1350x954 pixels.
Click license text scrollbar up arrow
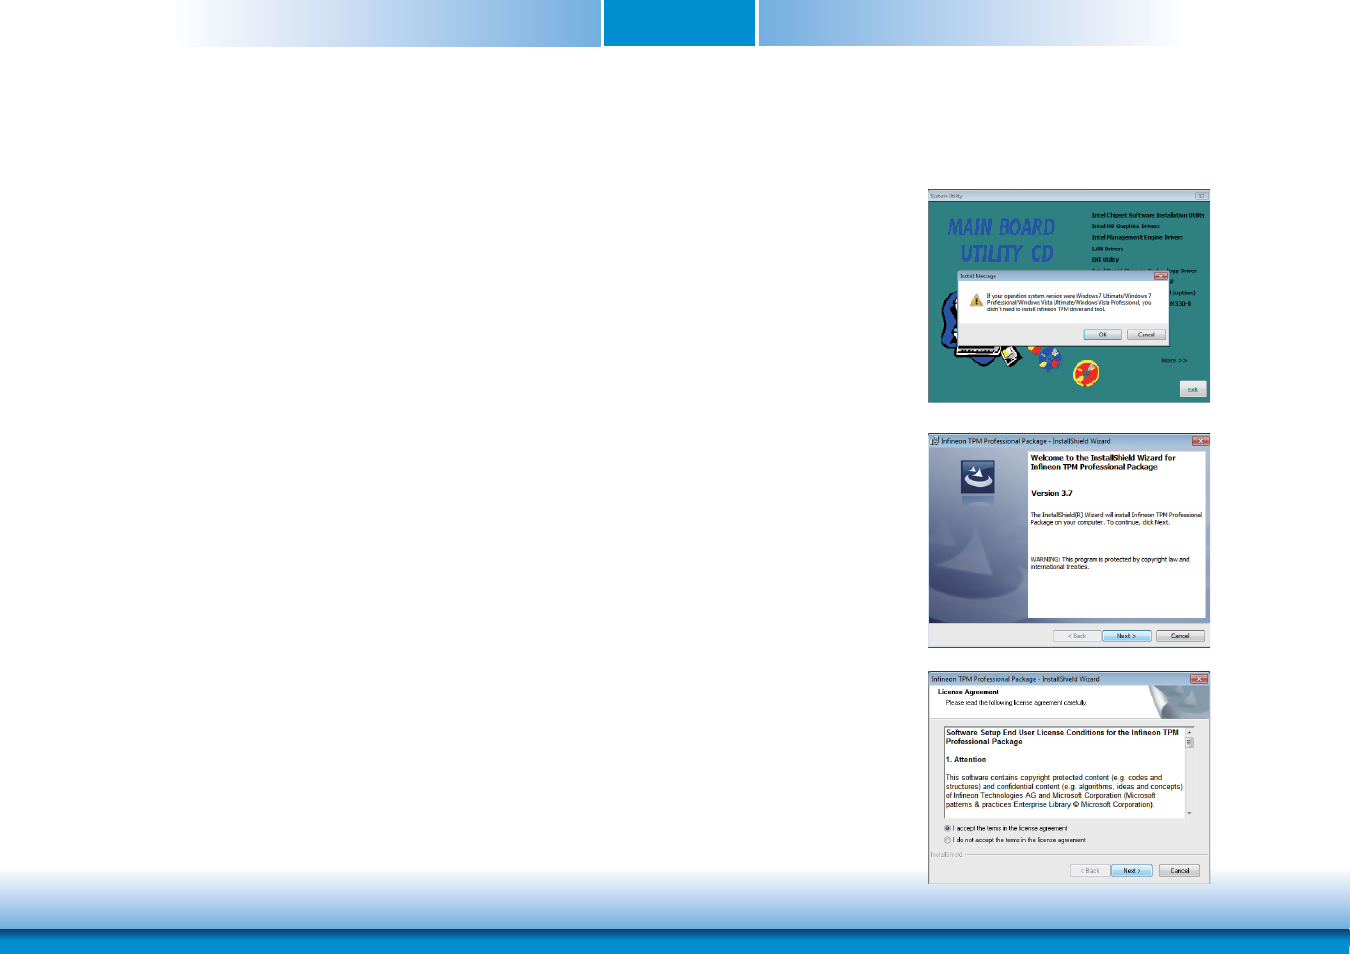1189,732
